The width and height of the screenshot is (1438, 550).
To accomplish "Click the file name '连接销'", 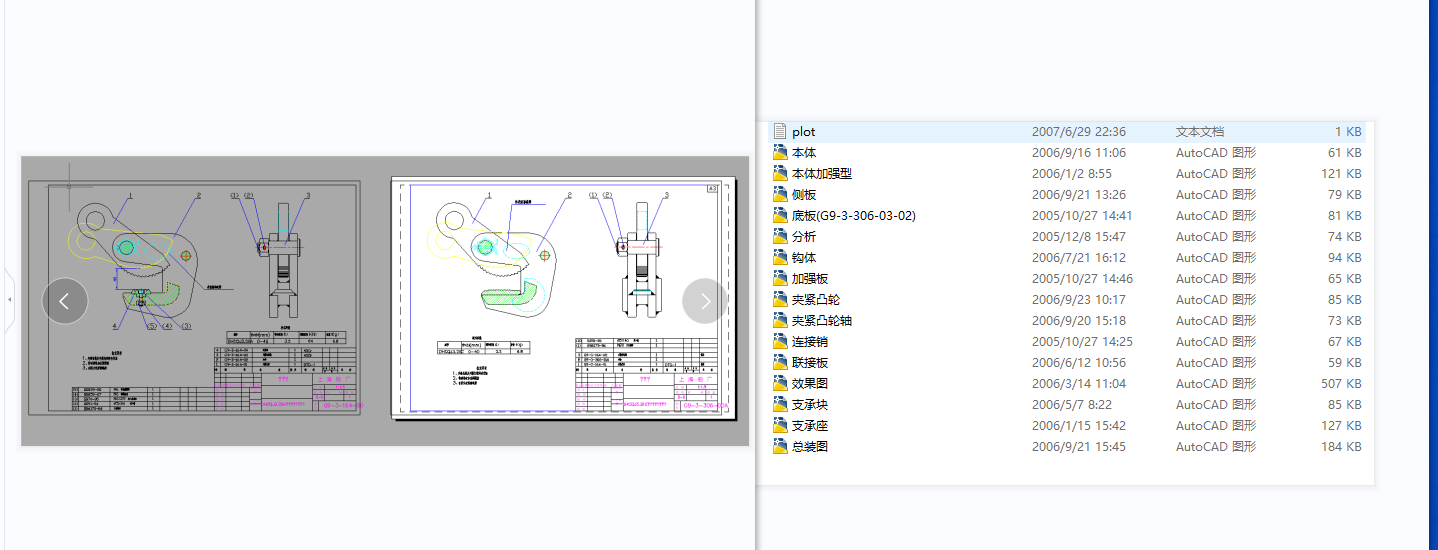I will [810, 342].
